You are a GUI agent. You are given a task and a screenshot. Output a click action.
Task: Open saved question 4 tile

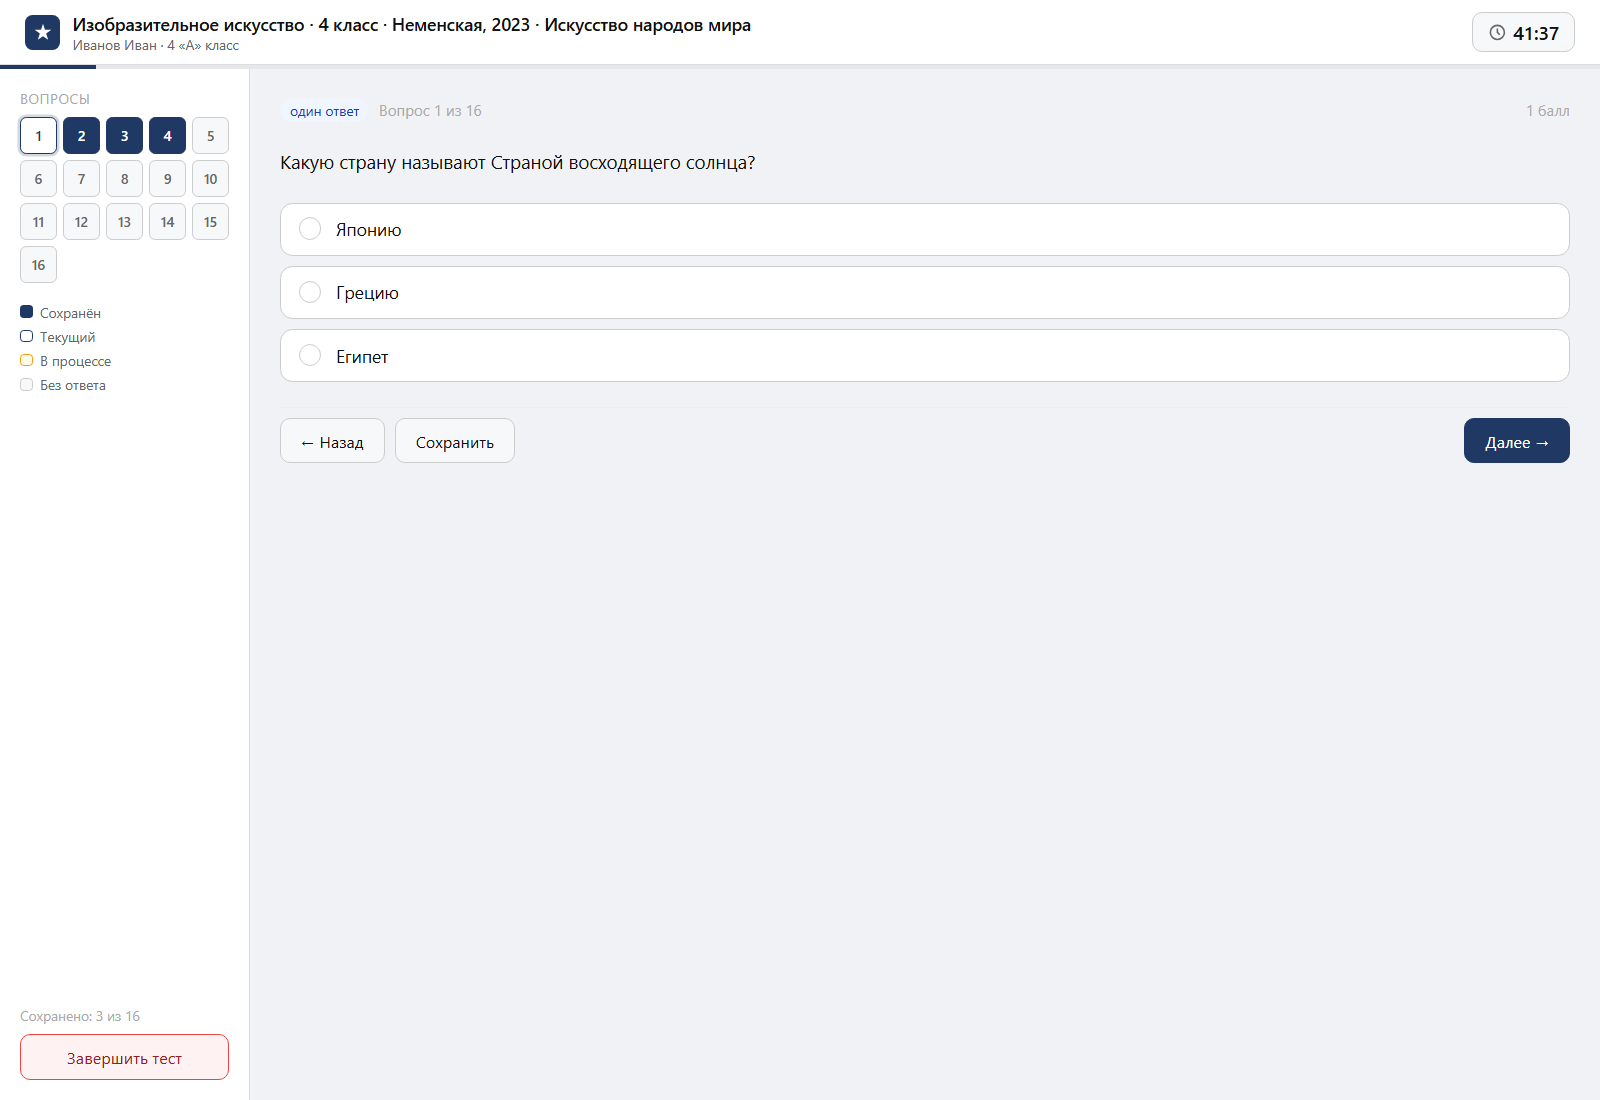click(167, 136)
